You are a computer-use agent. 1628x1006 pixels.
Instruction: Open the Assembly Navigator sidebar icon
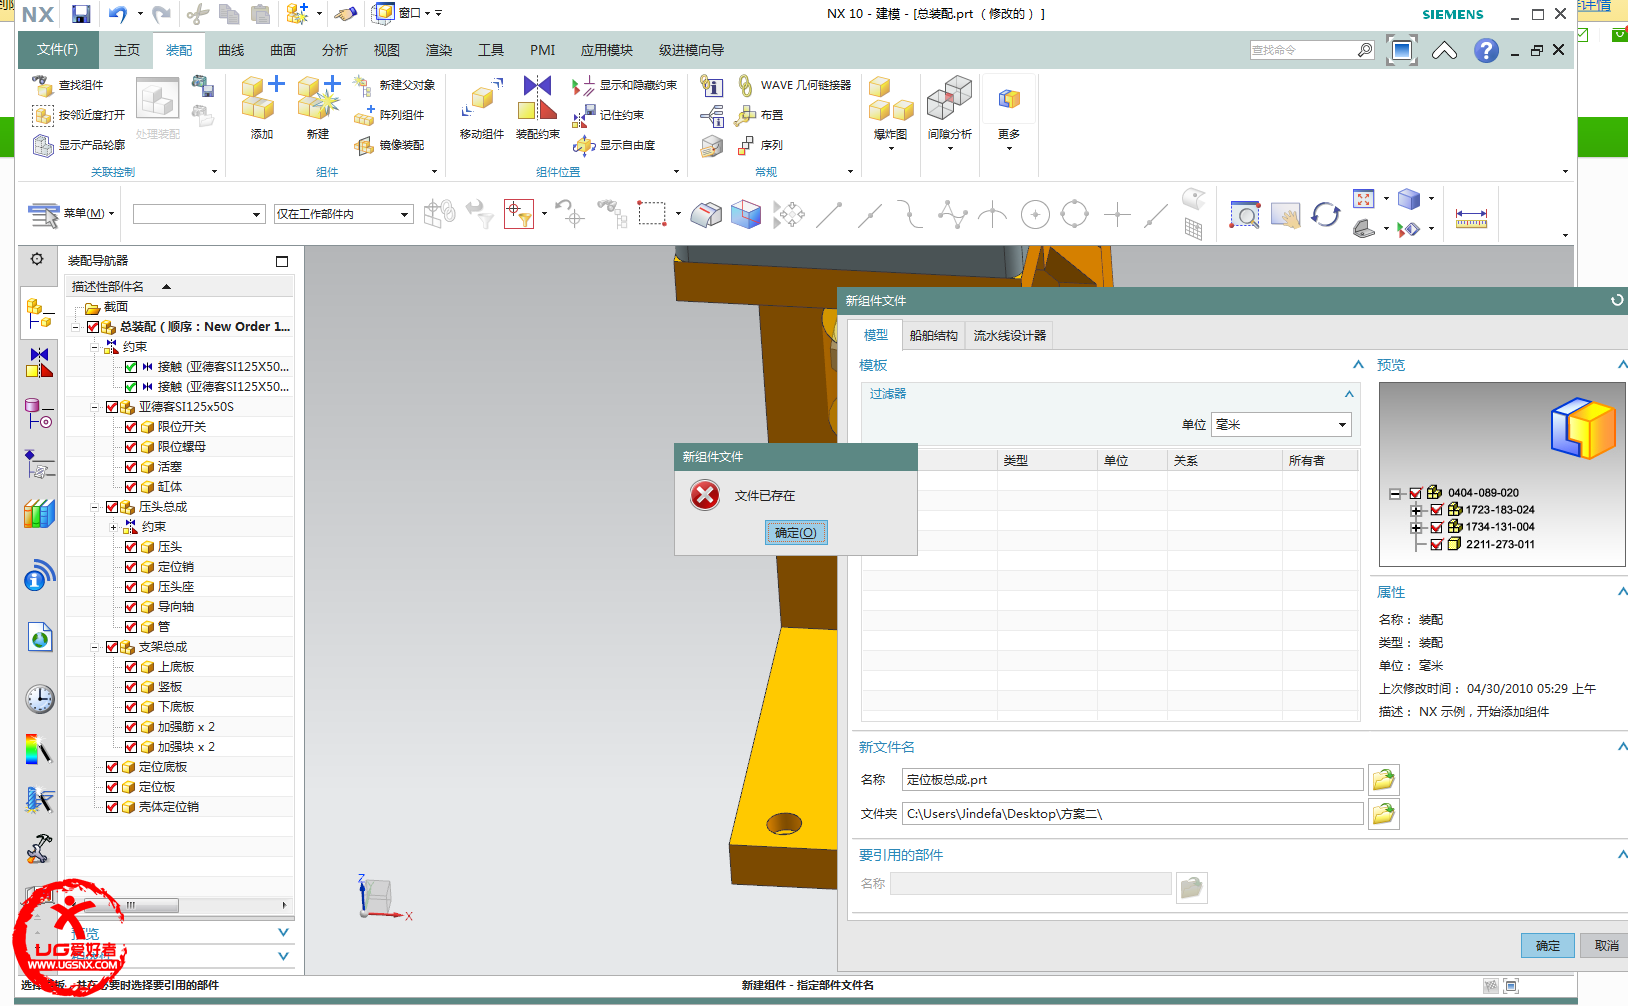39,313
